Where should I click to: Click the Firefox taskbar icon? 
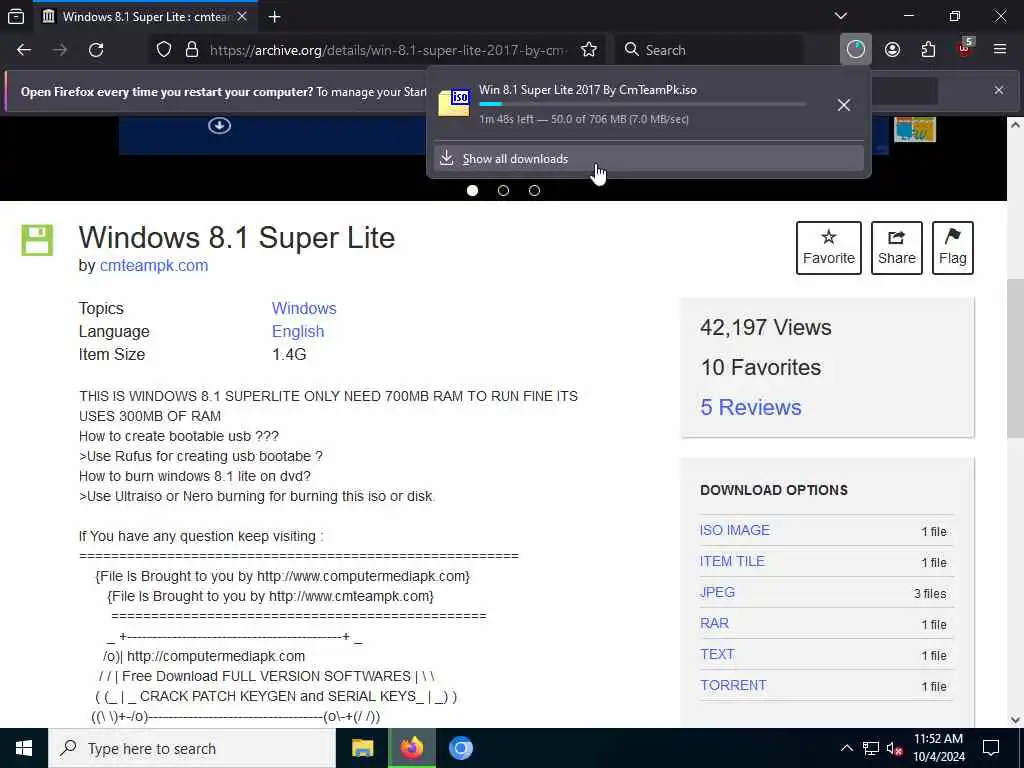coord(412,748)
